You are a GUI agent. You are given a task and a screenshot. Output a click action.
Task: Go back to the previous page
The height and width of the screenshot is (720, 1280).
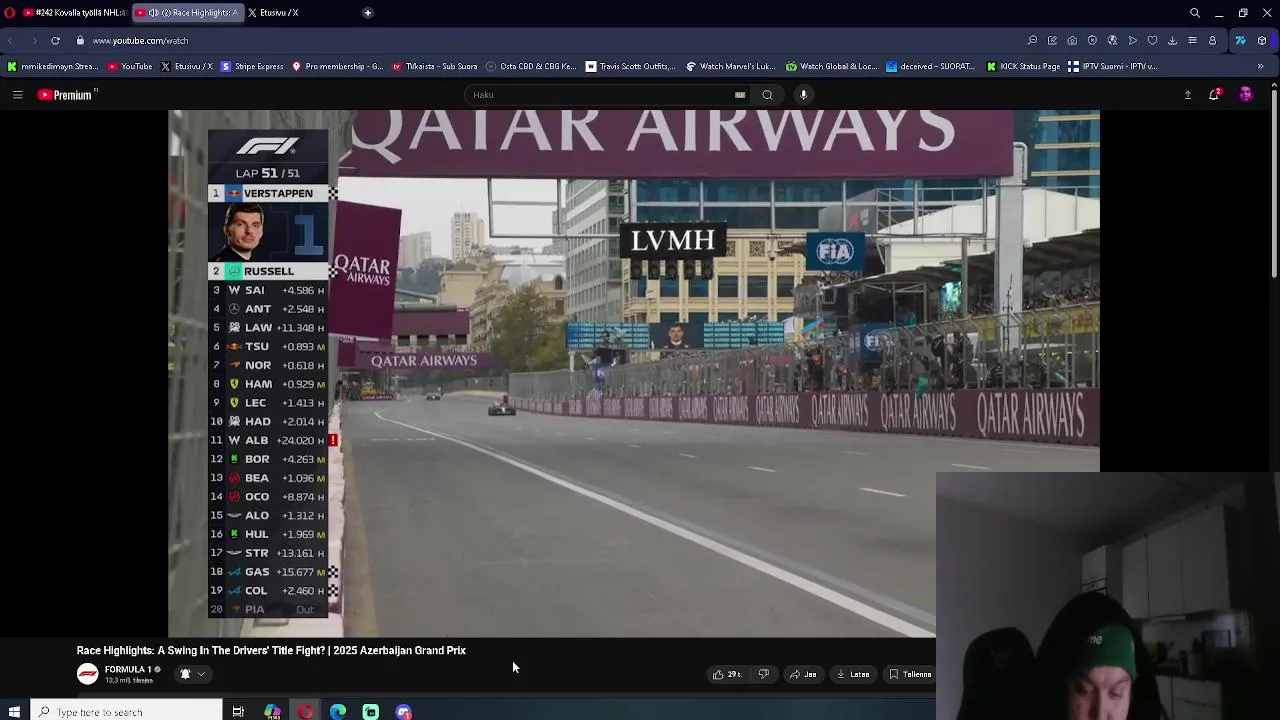point(11,41)
